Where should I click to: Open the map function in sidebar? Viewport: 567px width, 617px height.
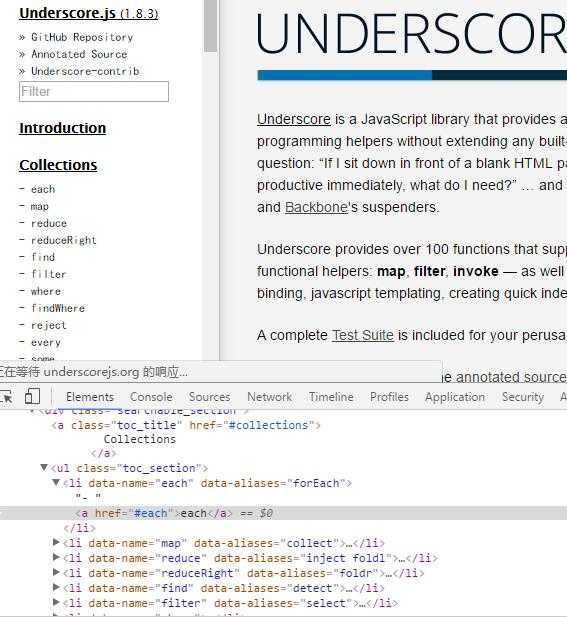point(40,206)
